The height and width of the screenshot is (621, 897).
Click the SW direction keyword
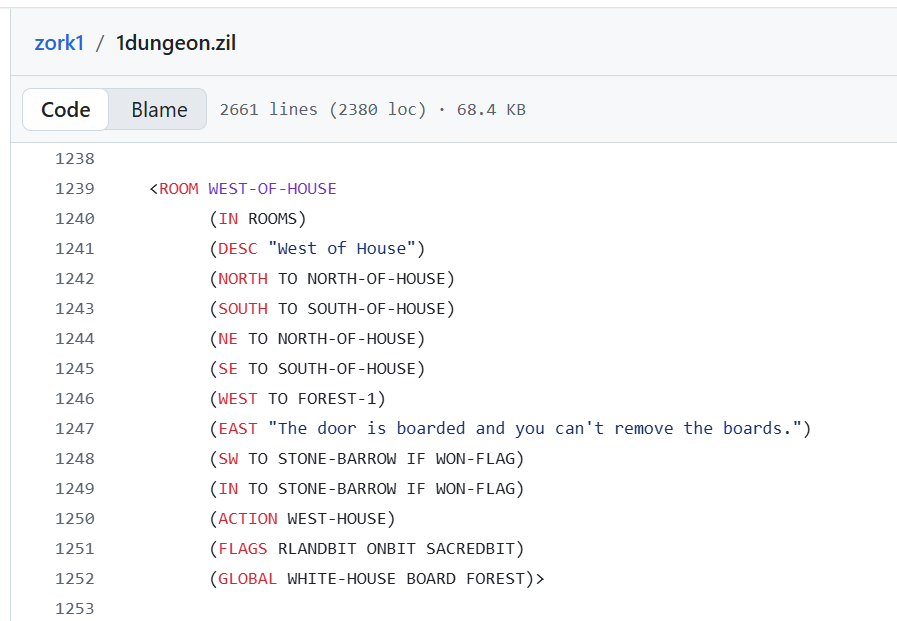click(x=228, y=459)
